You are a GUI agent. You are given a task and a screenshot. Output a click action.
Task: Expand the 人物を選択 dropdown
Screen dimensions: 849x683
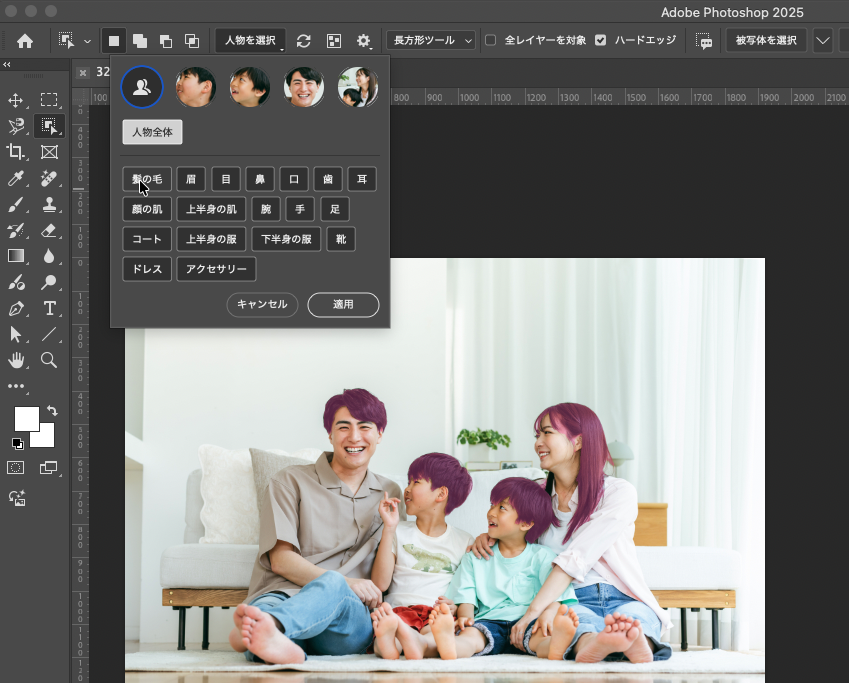coord(250,41)
